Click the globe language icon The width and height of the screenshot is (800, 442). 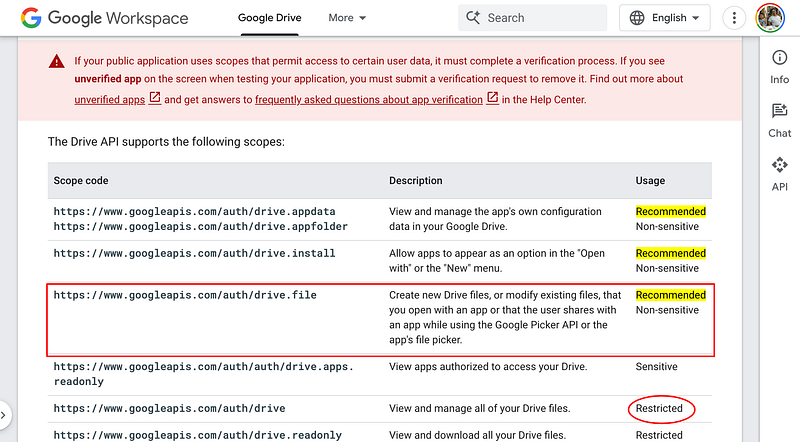[637, 18]
